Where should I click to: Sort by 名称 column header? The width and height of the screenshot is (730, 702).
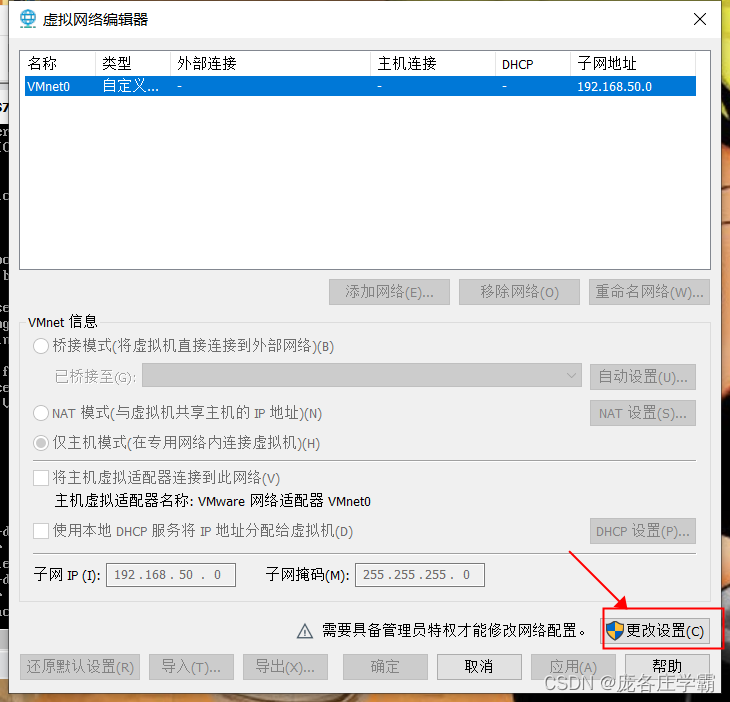click(x=60, y=63)
